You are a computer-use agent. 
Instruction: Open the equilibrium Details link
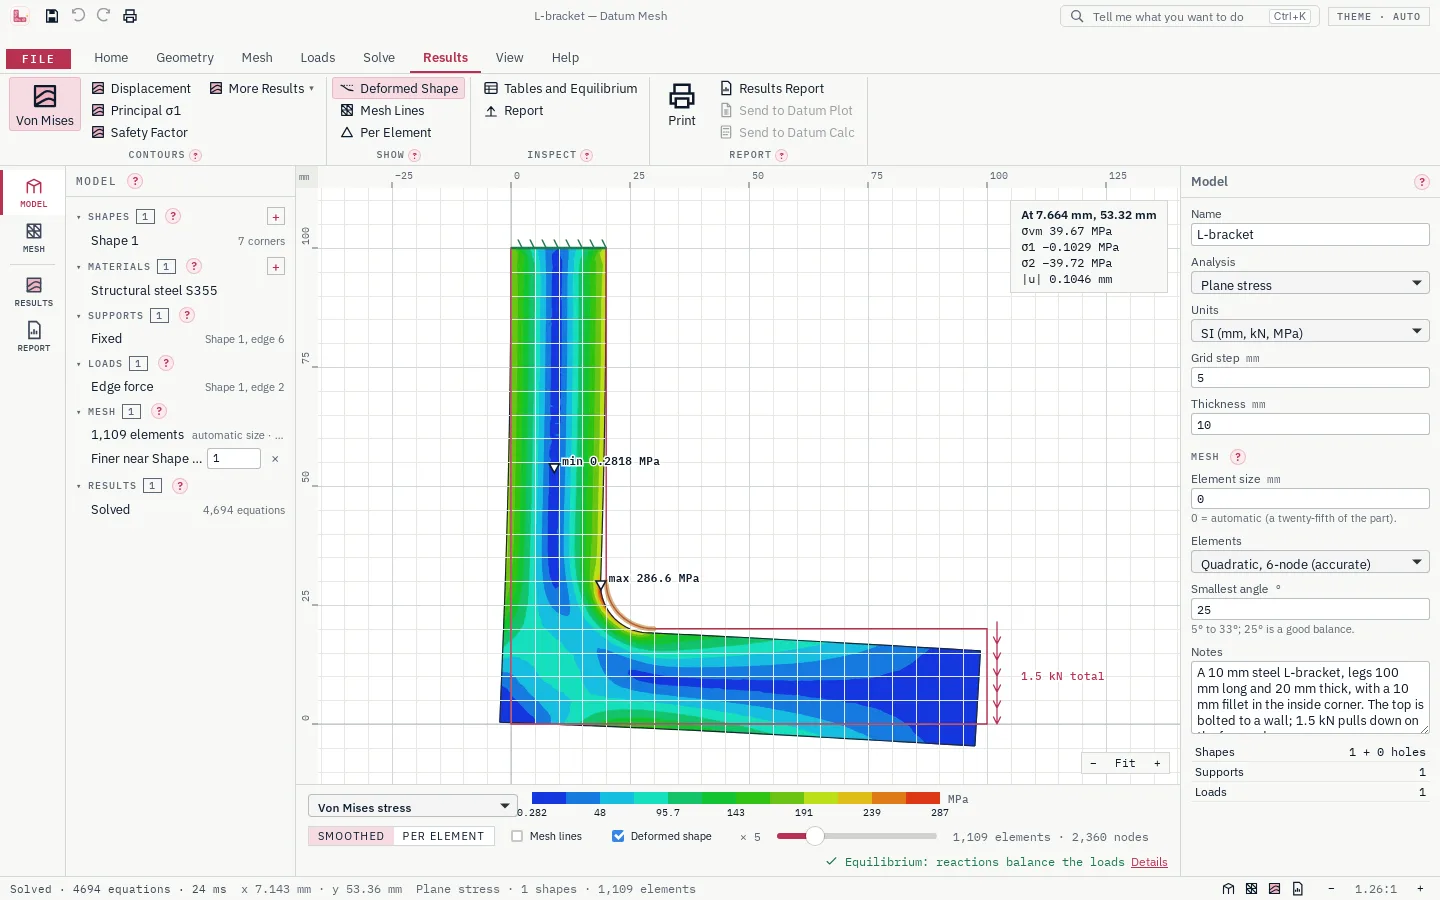click(1149, 862)
